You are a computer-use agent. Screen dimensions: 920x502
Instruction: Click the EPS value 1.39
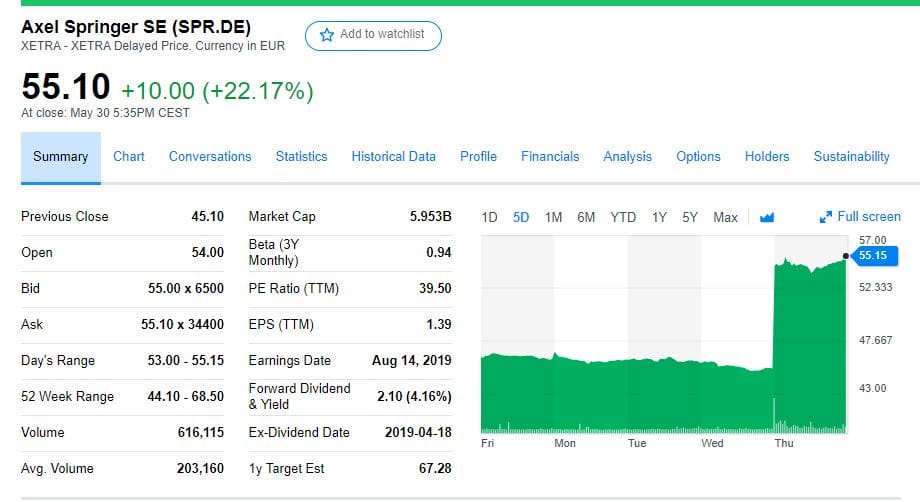[439, 325]
